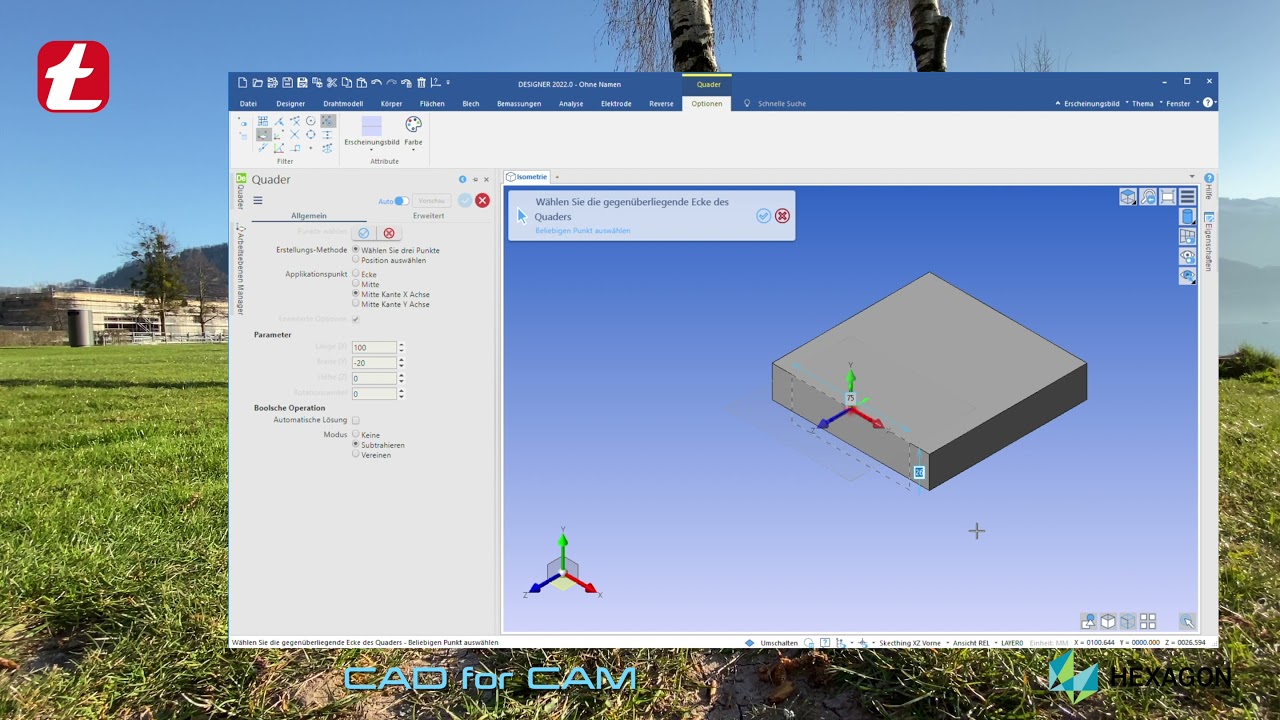Toggle the highlighted point-cloud filter icon

coord(328,121)
